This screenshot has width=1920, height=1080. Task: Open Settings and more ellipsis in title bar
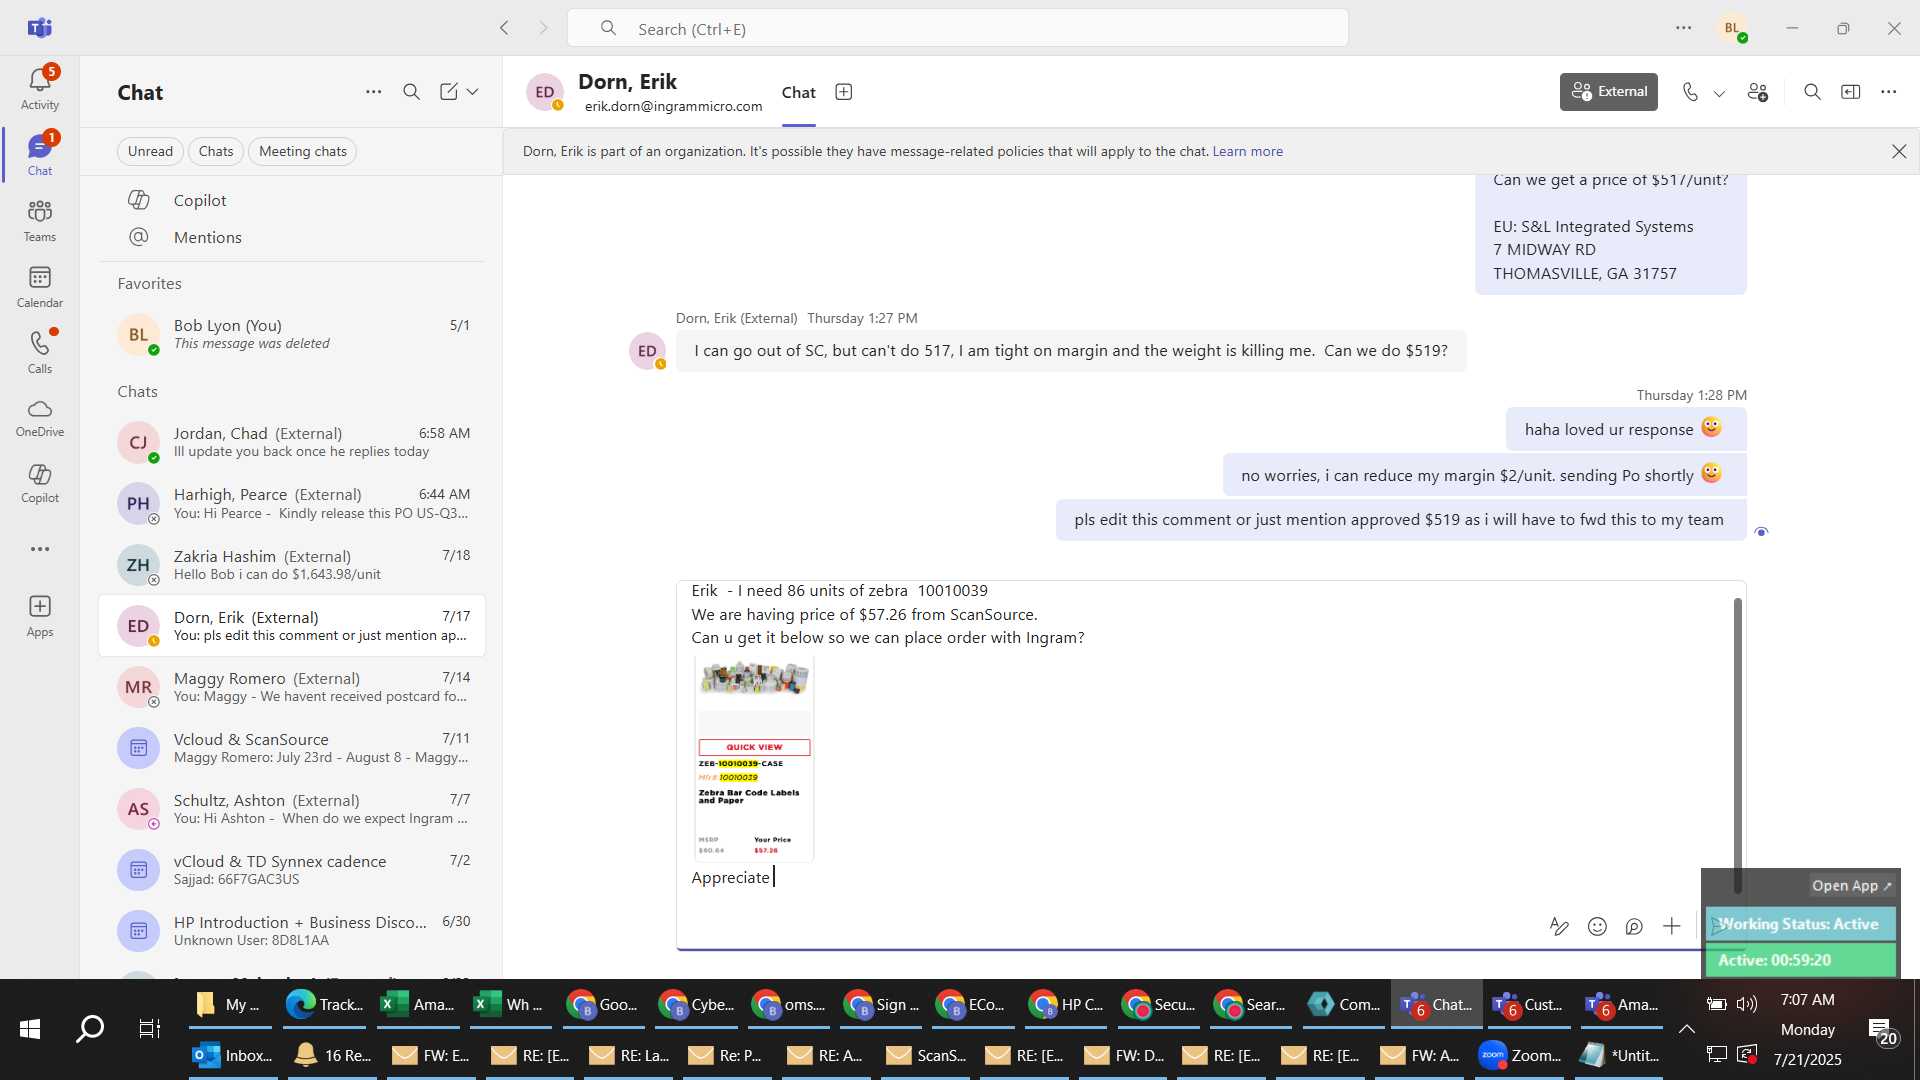(x=1684, y=28)
